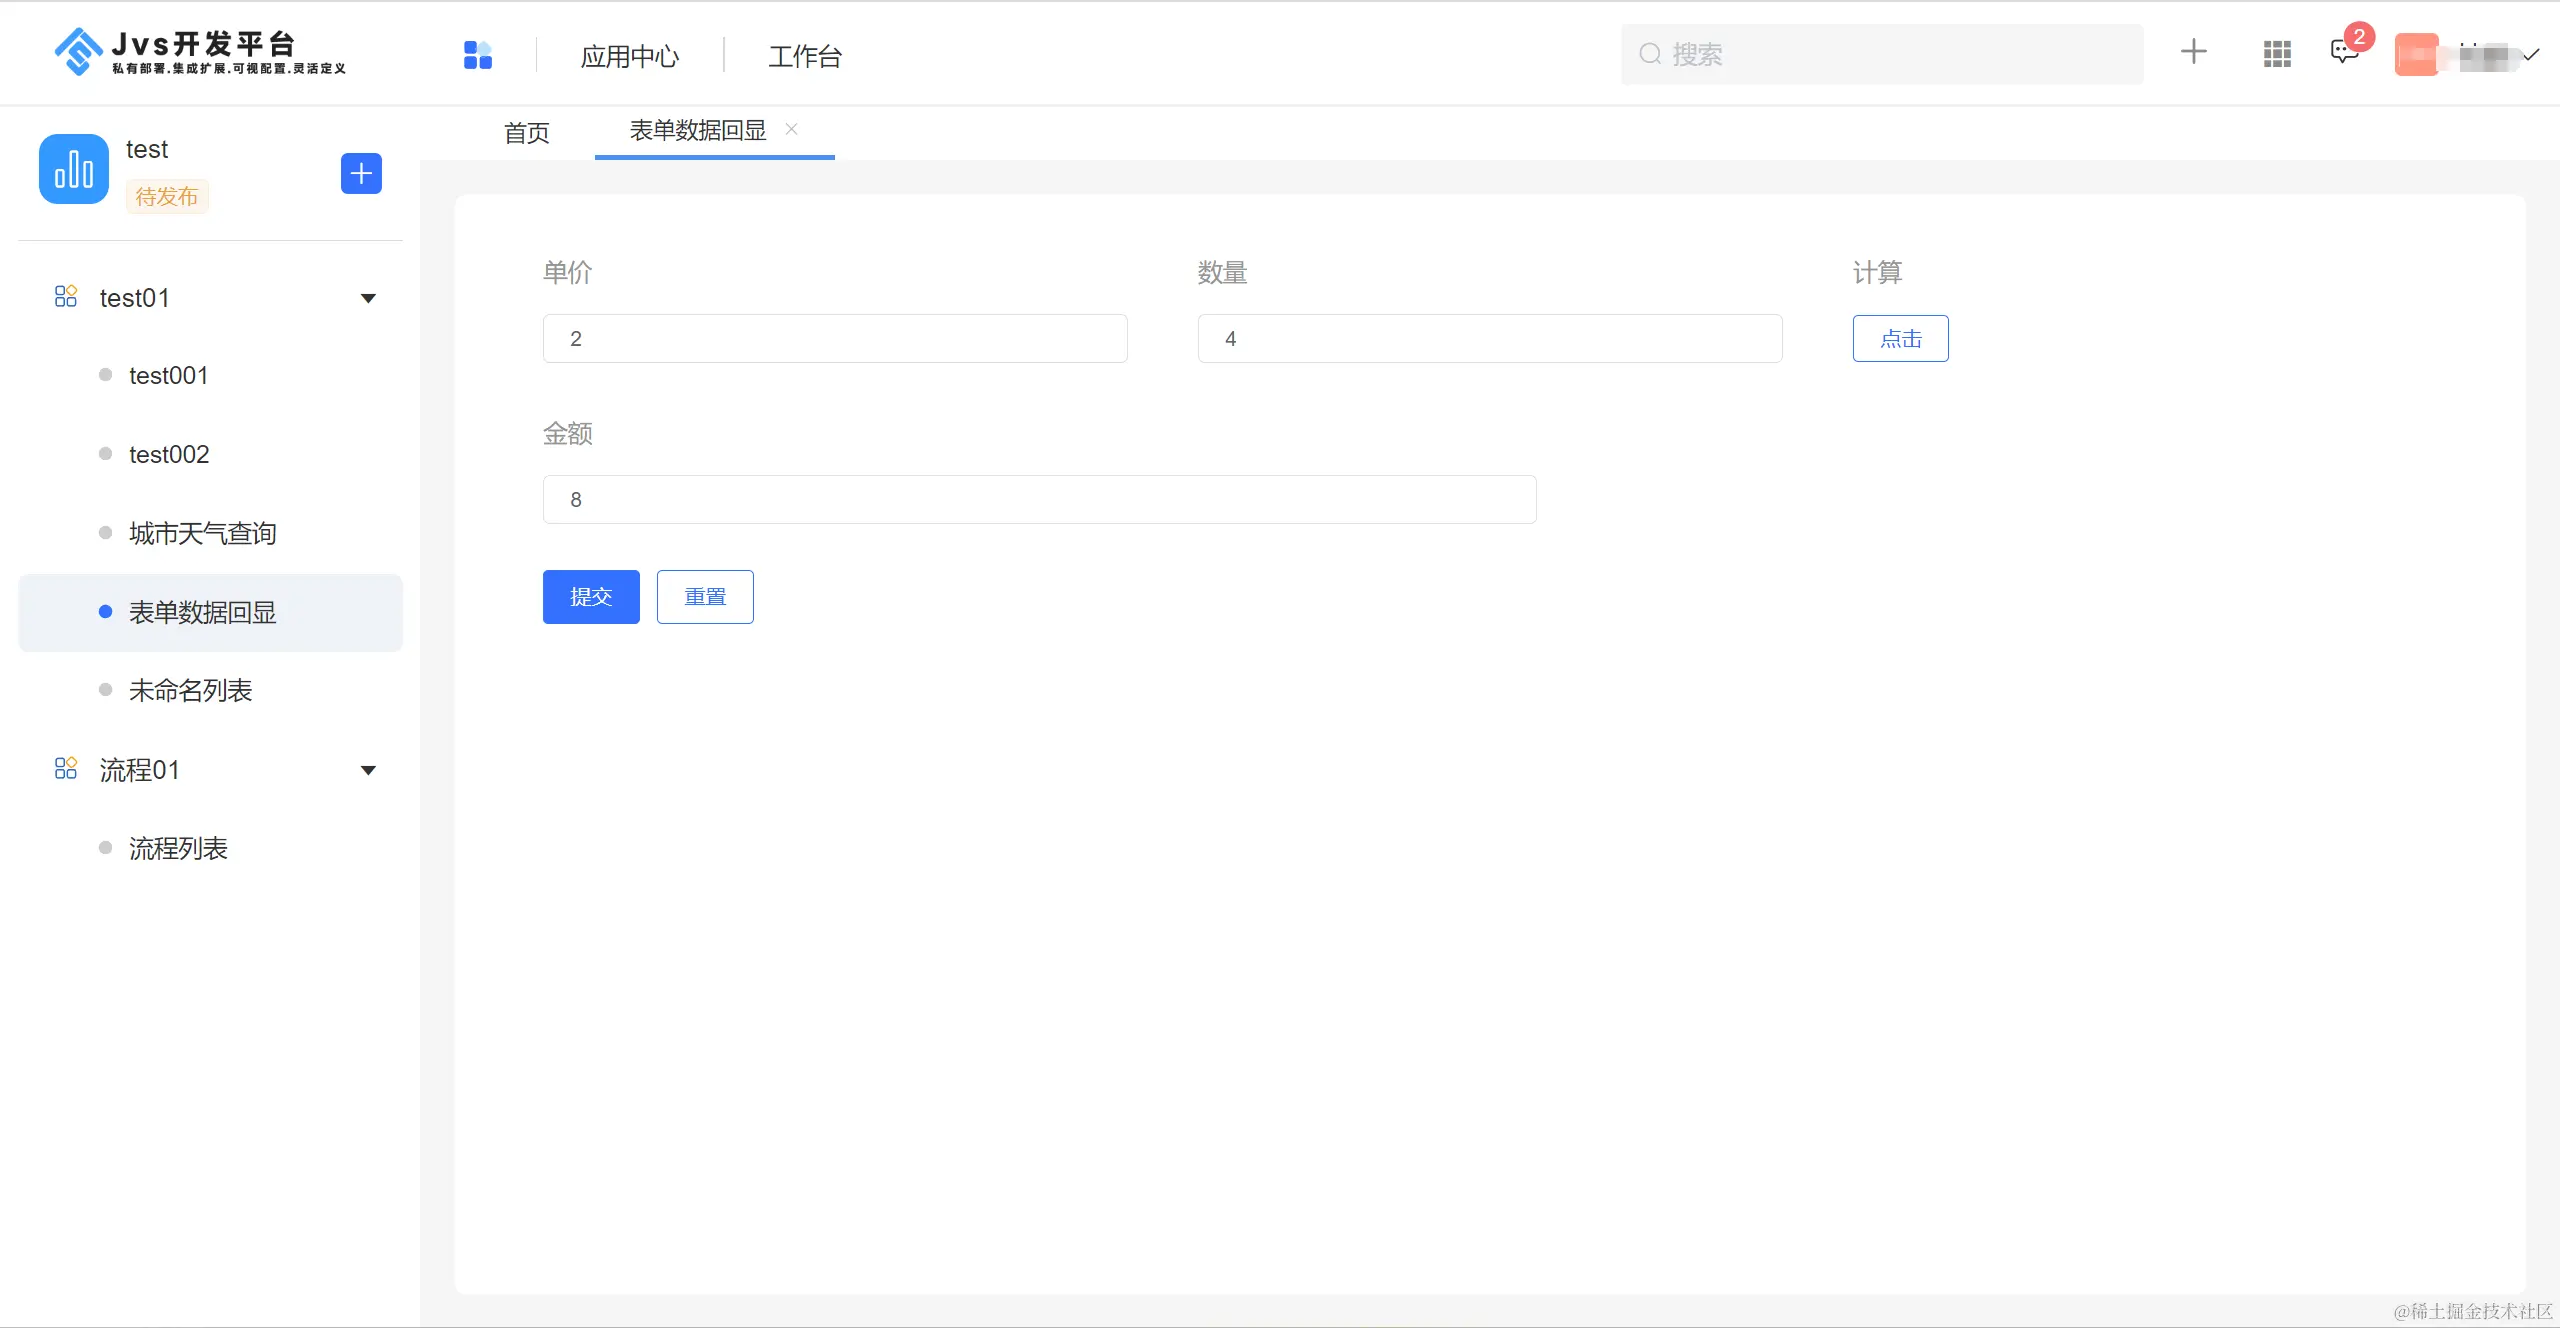Open the nine-dot grid menu icon
Screen dimensions: 2560x1328
[x=2277, y=54]
